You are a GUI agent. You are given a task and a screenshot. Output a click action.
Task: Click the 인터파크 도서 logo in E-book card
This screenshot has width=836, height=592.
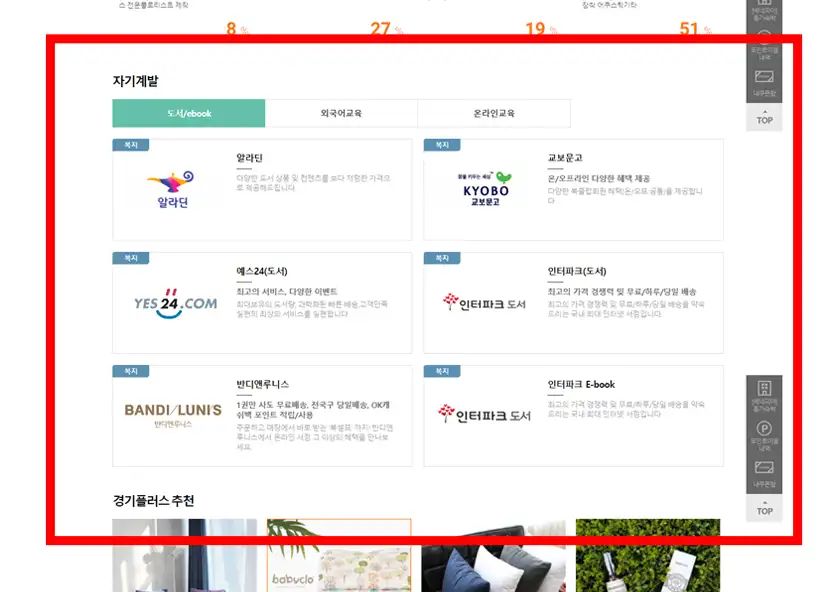[484, 414]
